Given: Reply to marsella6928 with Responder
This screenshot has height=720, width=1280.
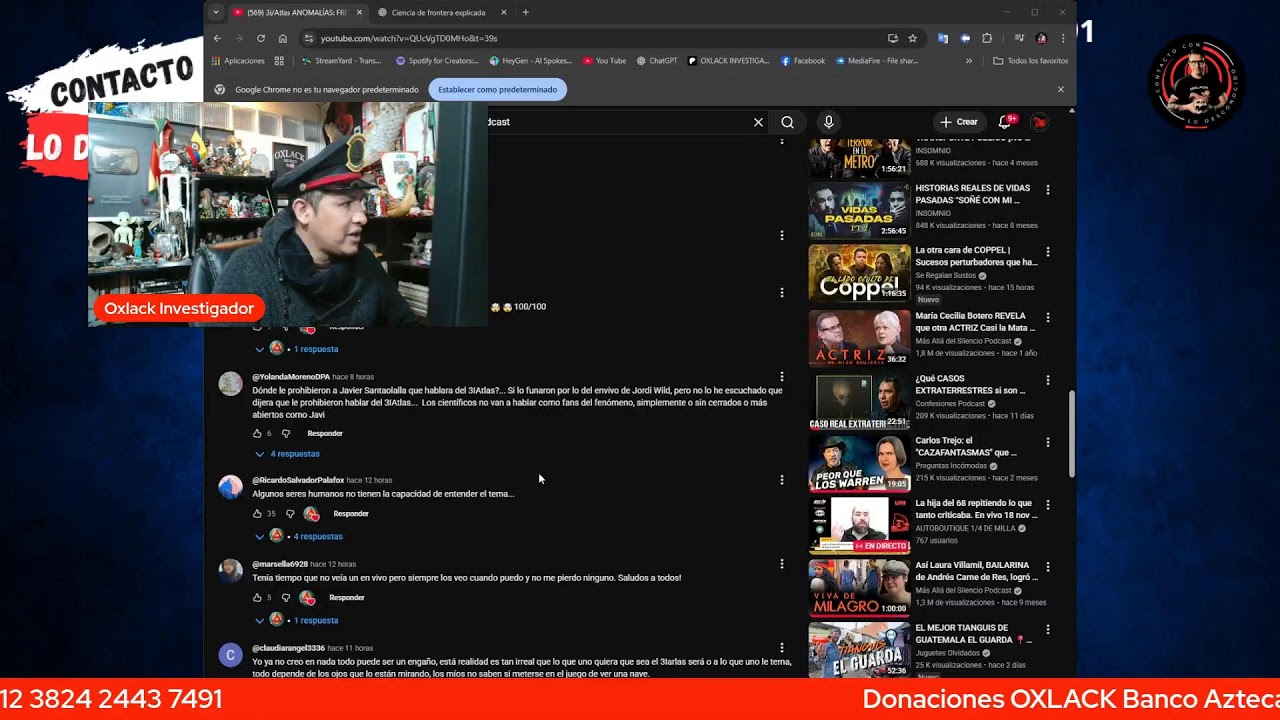Looking at the screenshot, I should click(x=347, y=597).
